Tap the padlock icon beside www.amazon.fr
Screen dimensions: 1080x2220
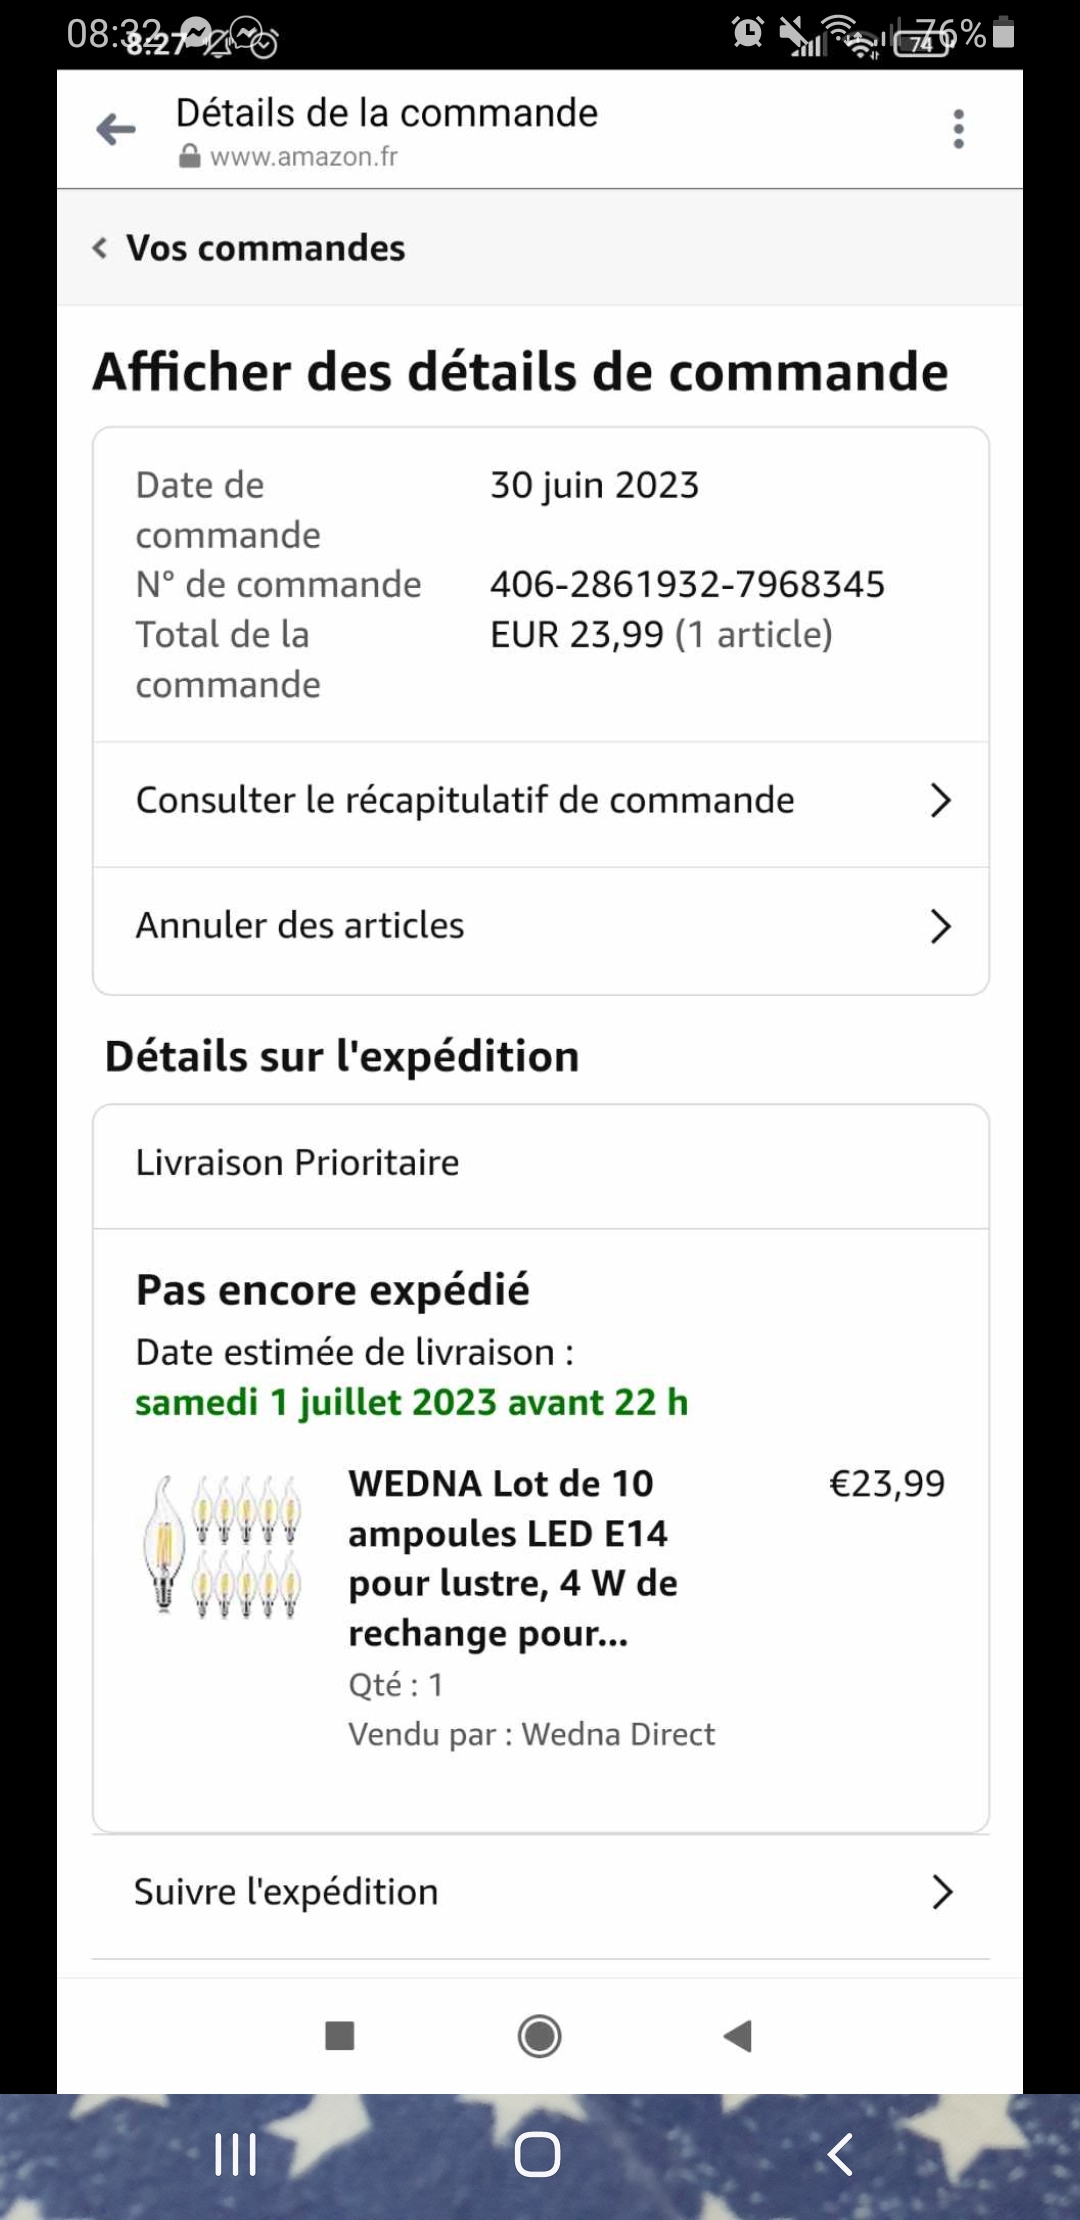point(189,157)
